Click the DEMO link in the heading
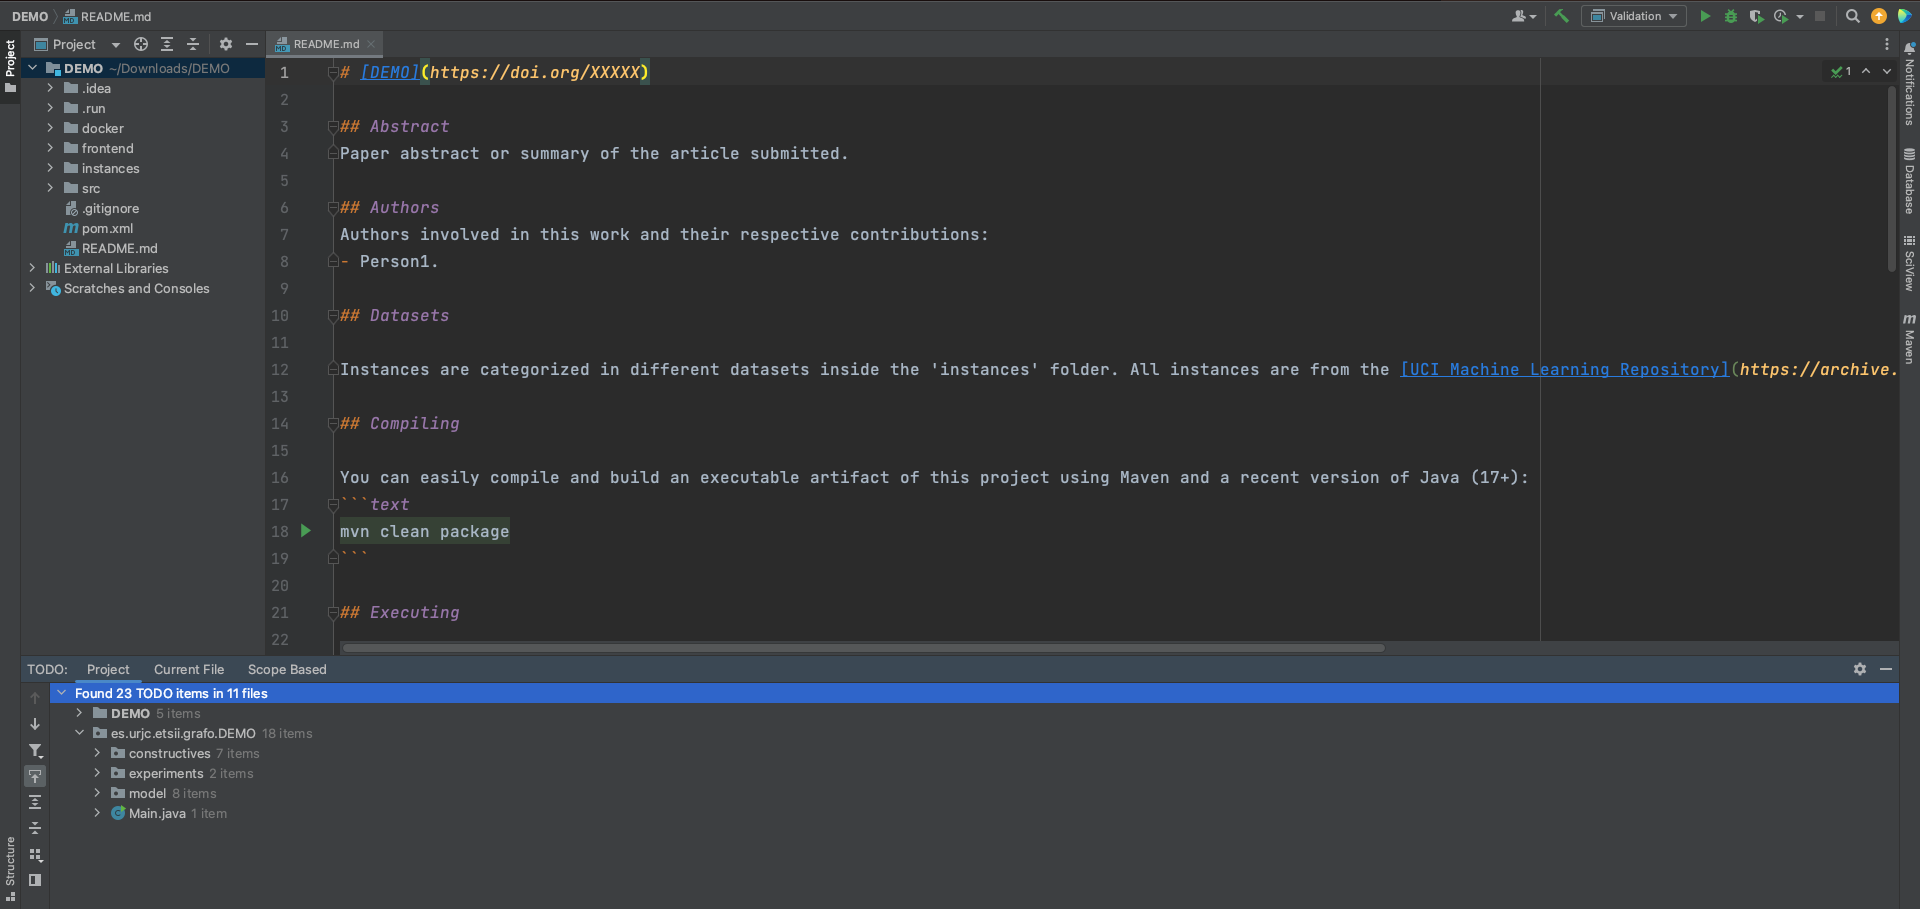1920x909 pixels. pos(389,72)
